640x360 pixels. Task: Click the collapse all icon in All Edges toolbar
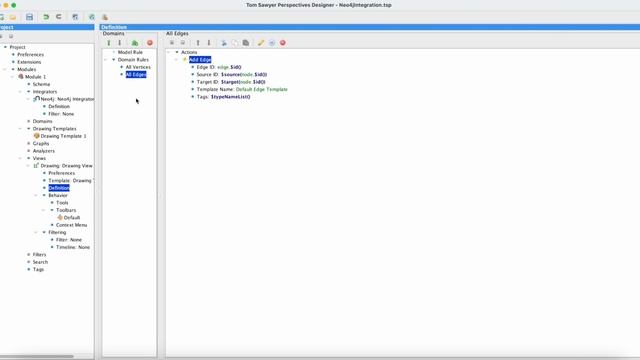pos(183,43)
